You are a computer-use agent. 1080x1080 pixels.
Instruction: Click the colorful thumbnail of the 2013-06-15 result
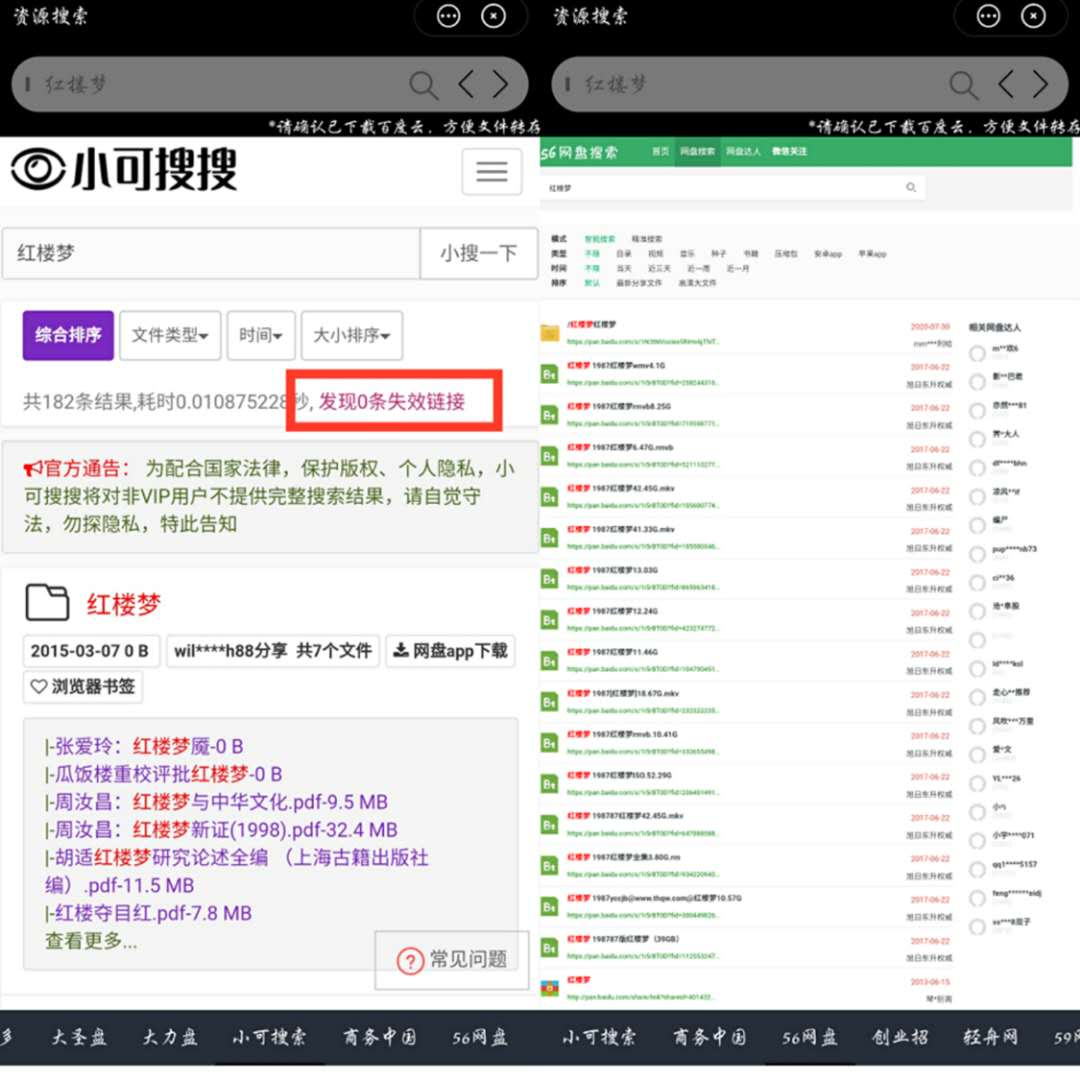tap(550, 988)
